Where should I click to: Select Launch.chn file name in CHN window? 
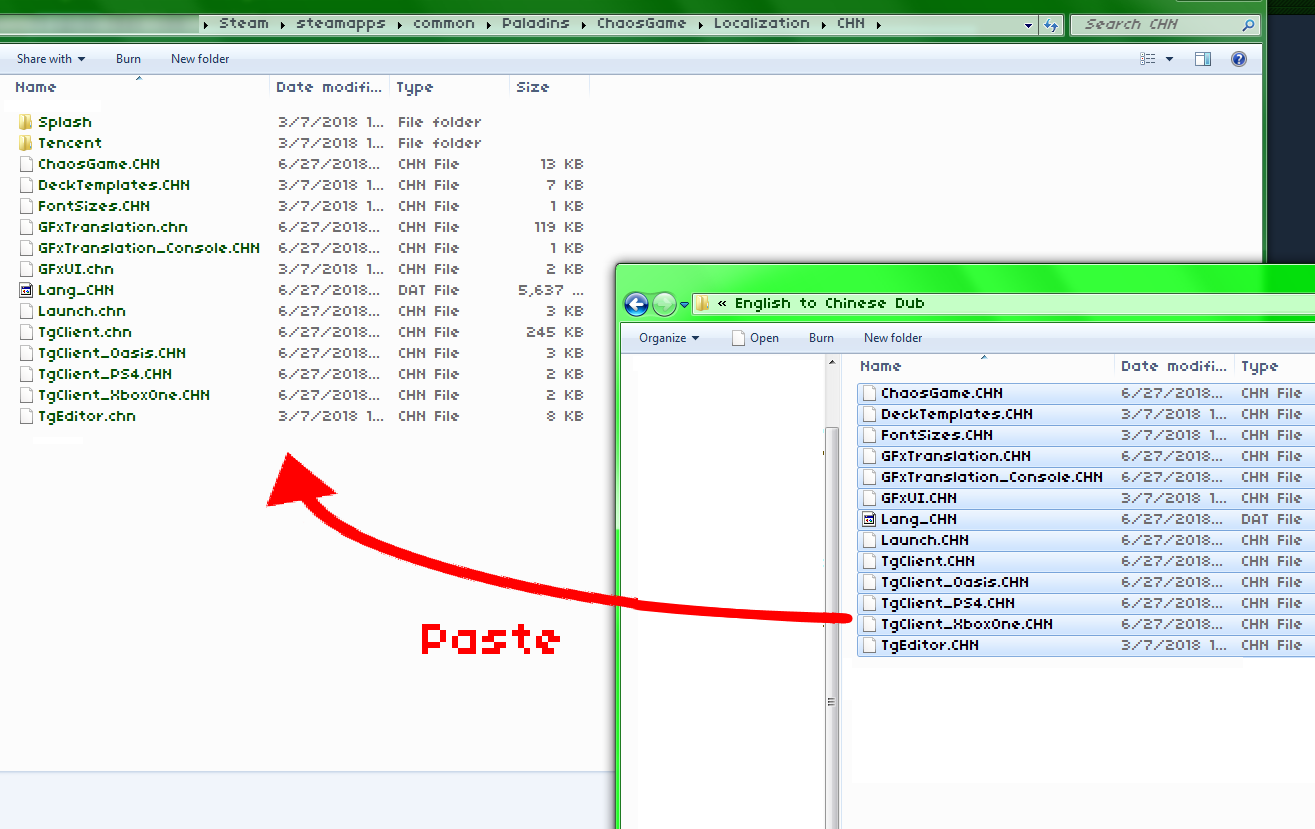82,311
